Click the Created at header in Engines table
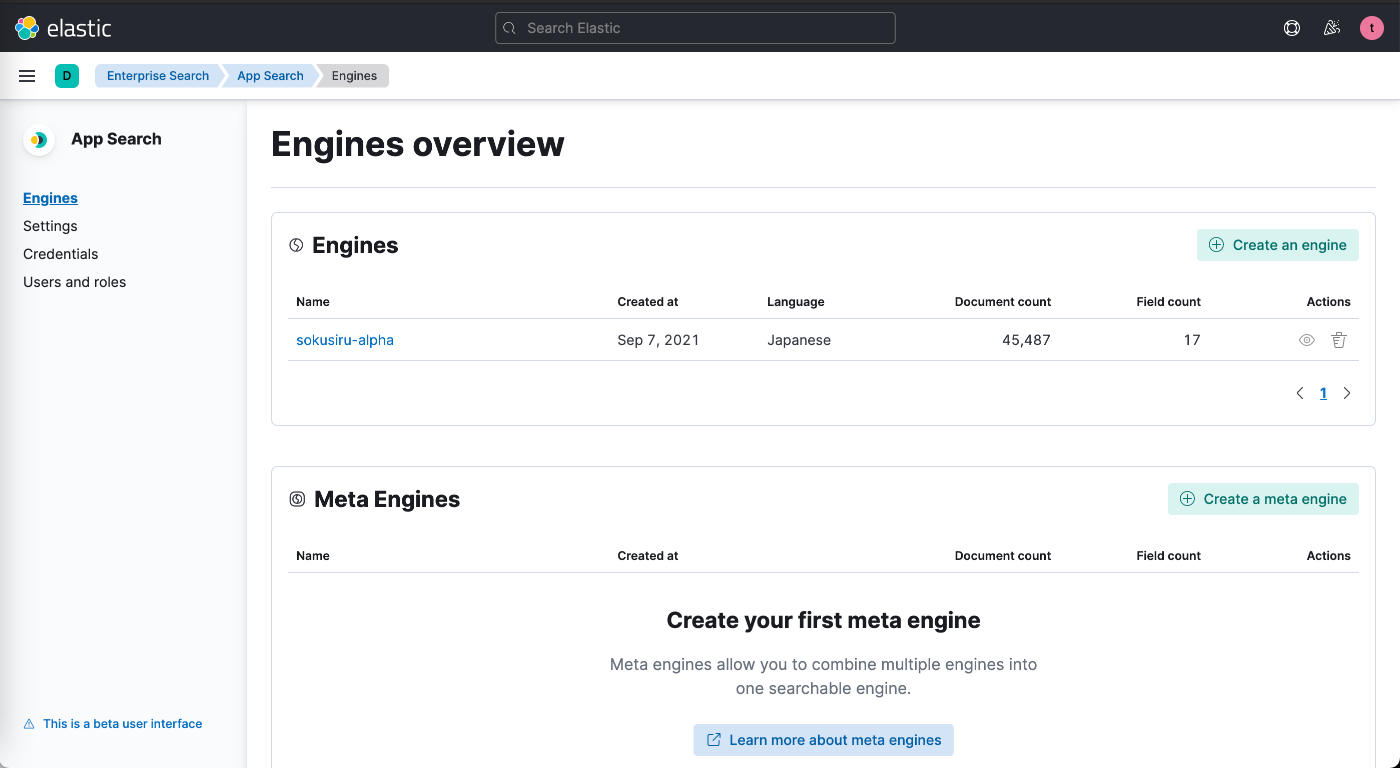 (648, 302)
